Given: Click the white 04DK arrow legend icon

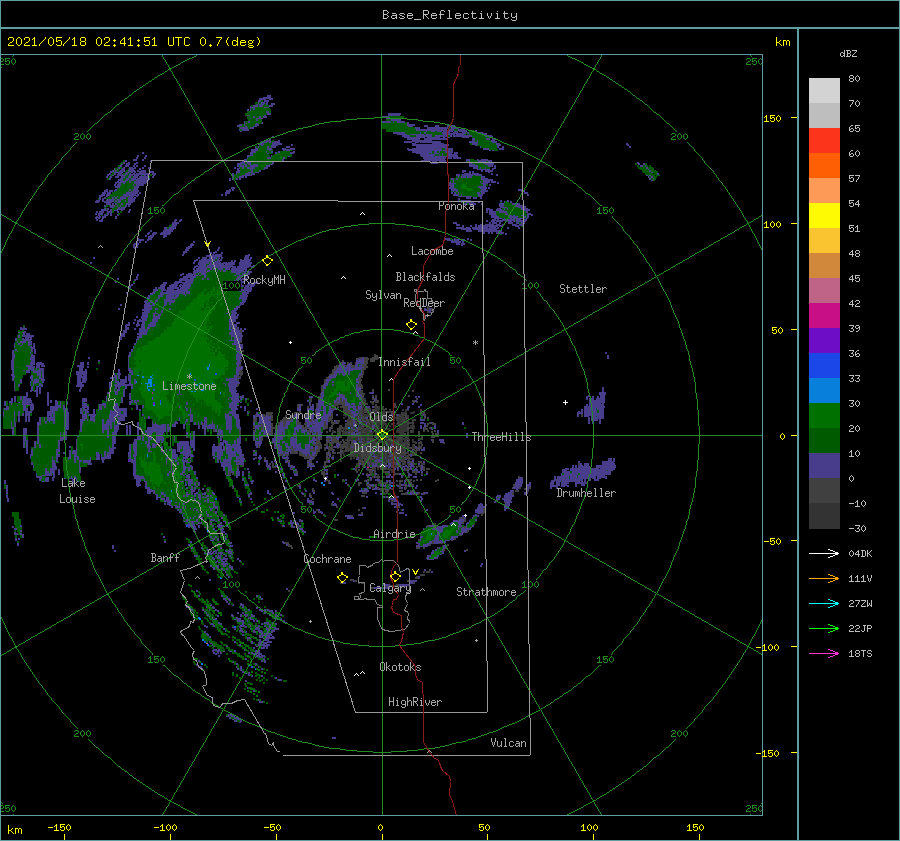Looking at the screenshot, I should pyautogui.click(x=824, y=553).
